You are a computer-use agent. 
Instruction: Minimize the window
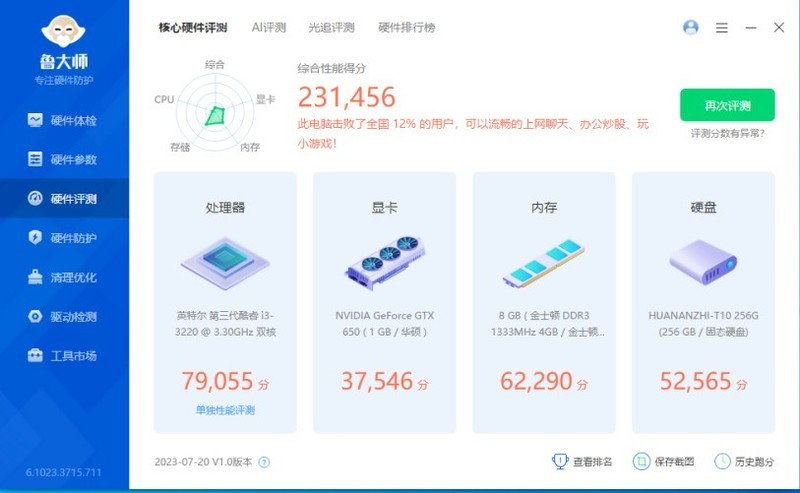point(751,28)
